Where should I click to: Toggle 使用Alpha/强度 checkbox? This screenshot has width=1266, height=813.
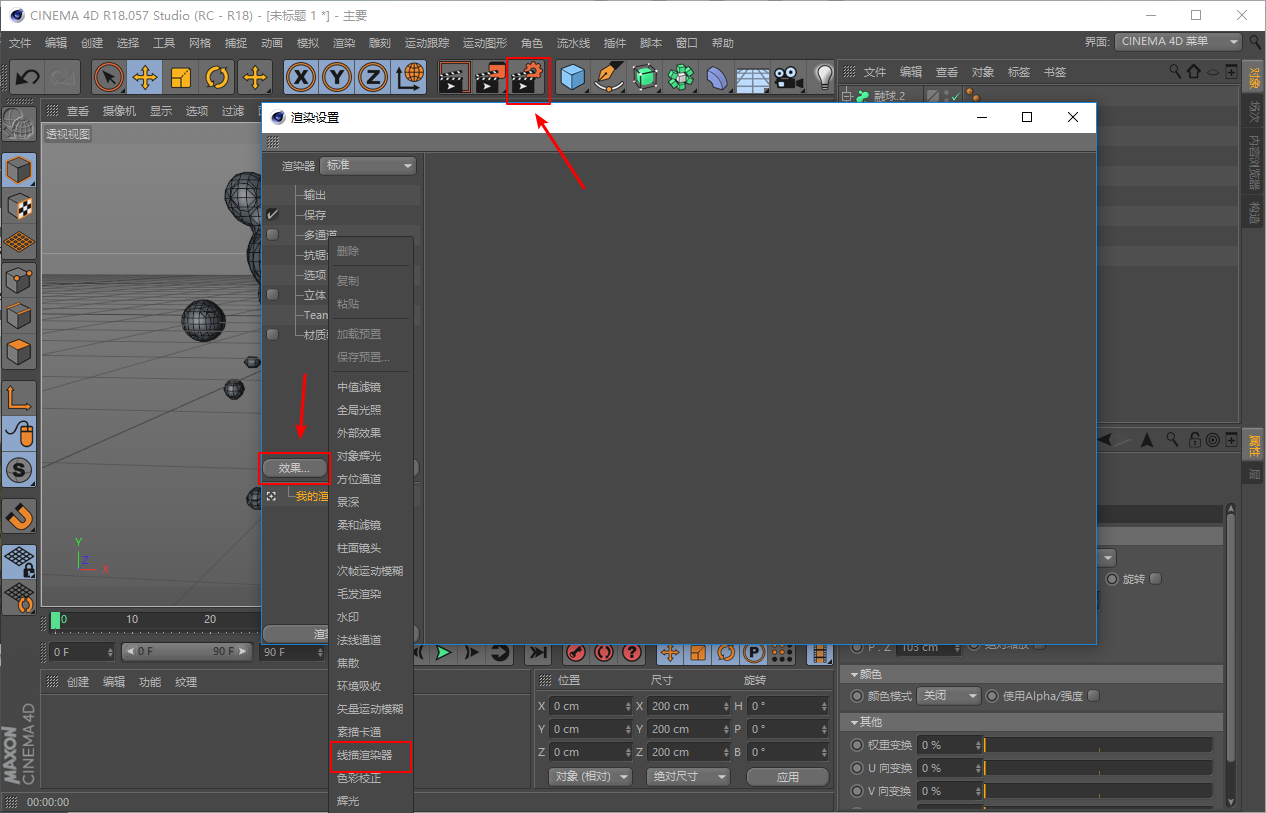[1093, 695]
